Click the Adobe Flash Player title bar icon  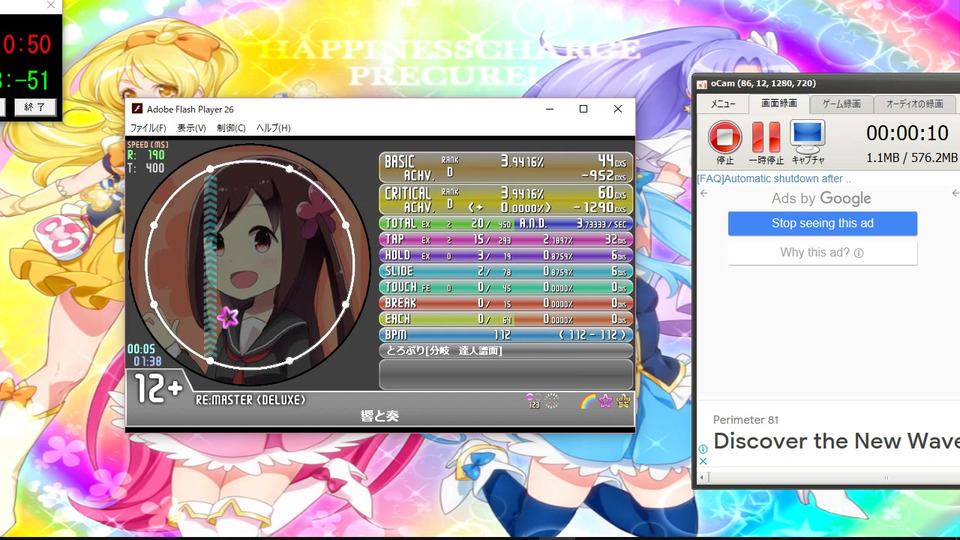pos(137,109)
